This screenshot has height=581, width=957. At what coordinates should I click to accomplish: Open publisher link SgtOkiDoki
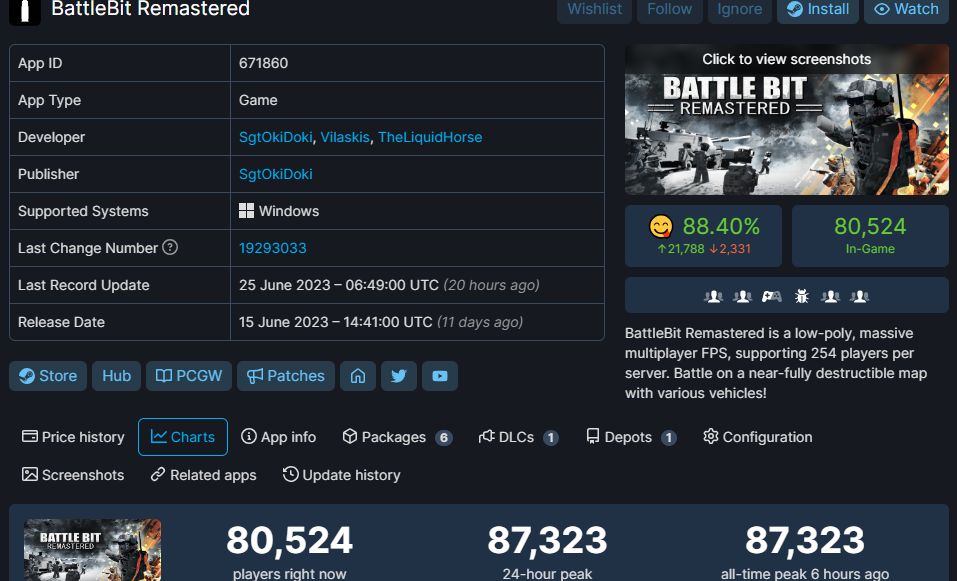[275, 174]
